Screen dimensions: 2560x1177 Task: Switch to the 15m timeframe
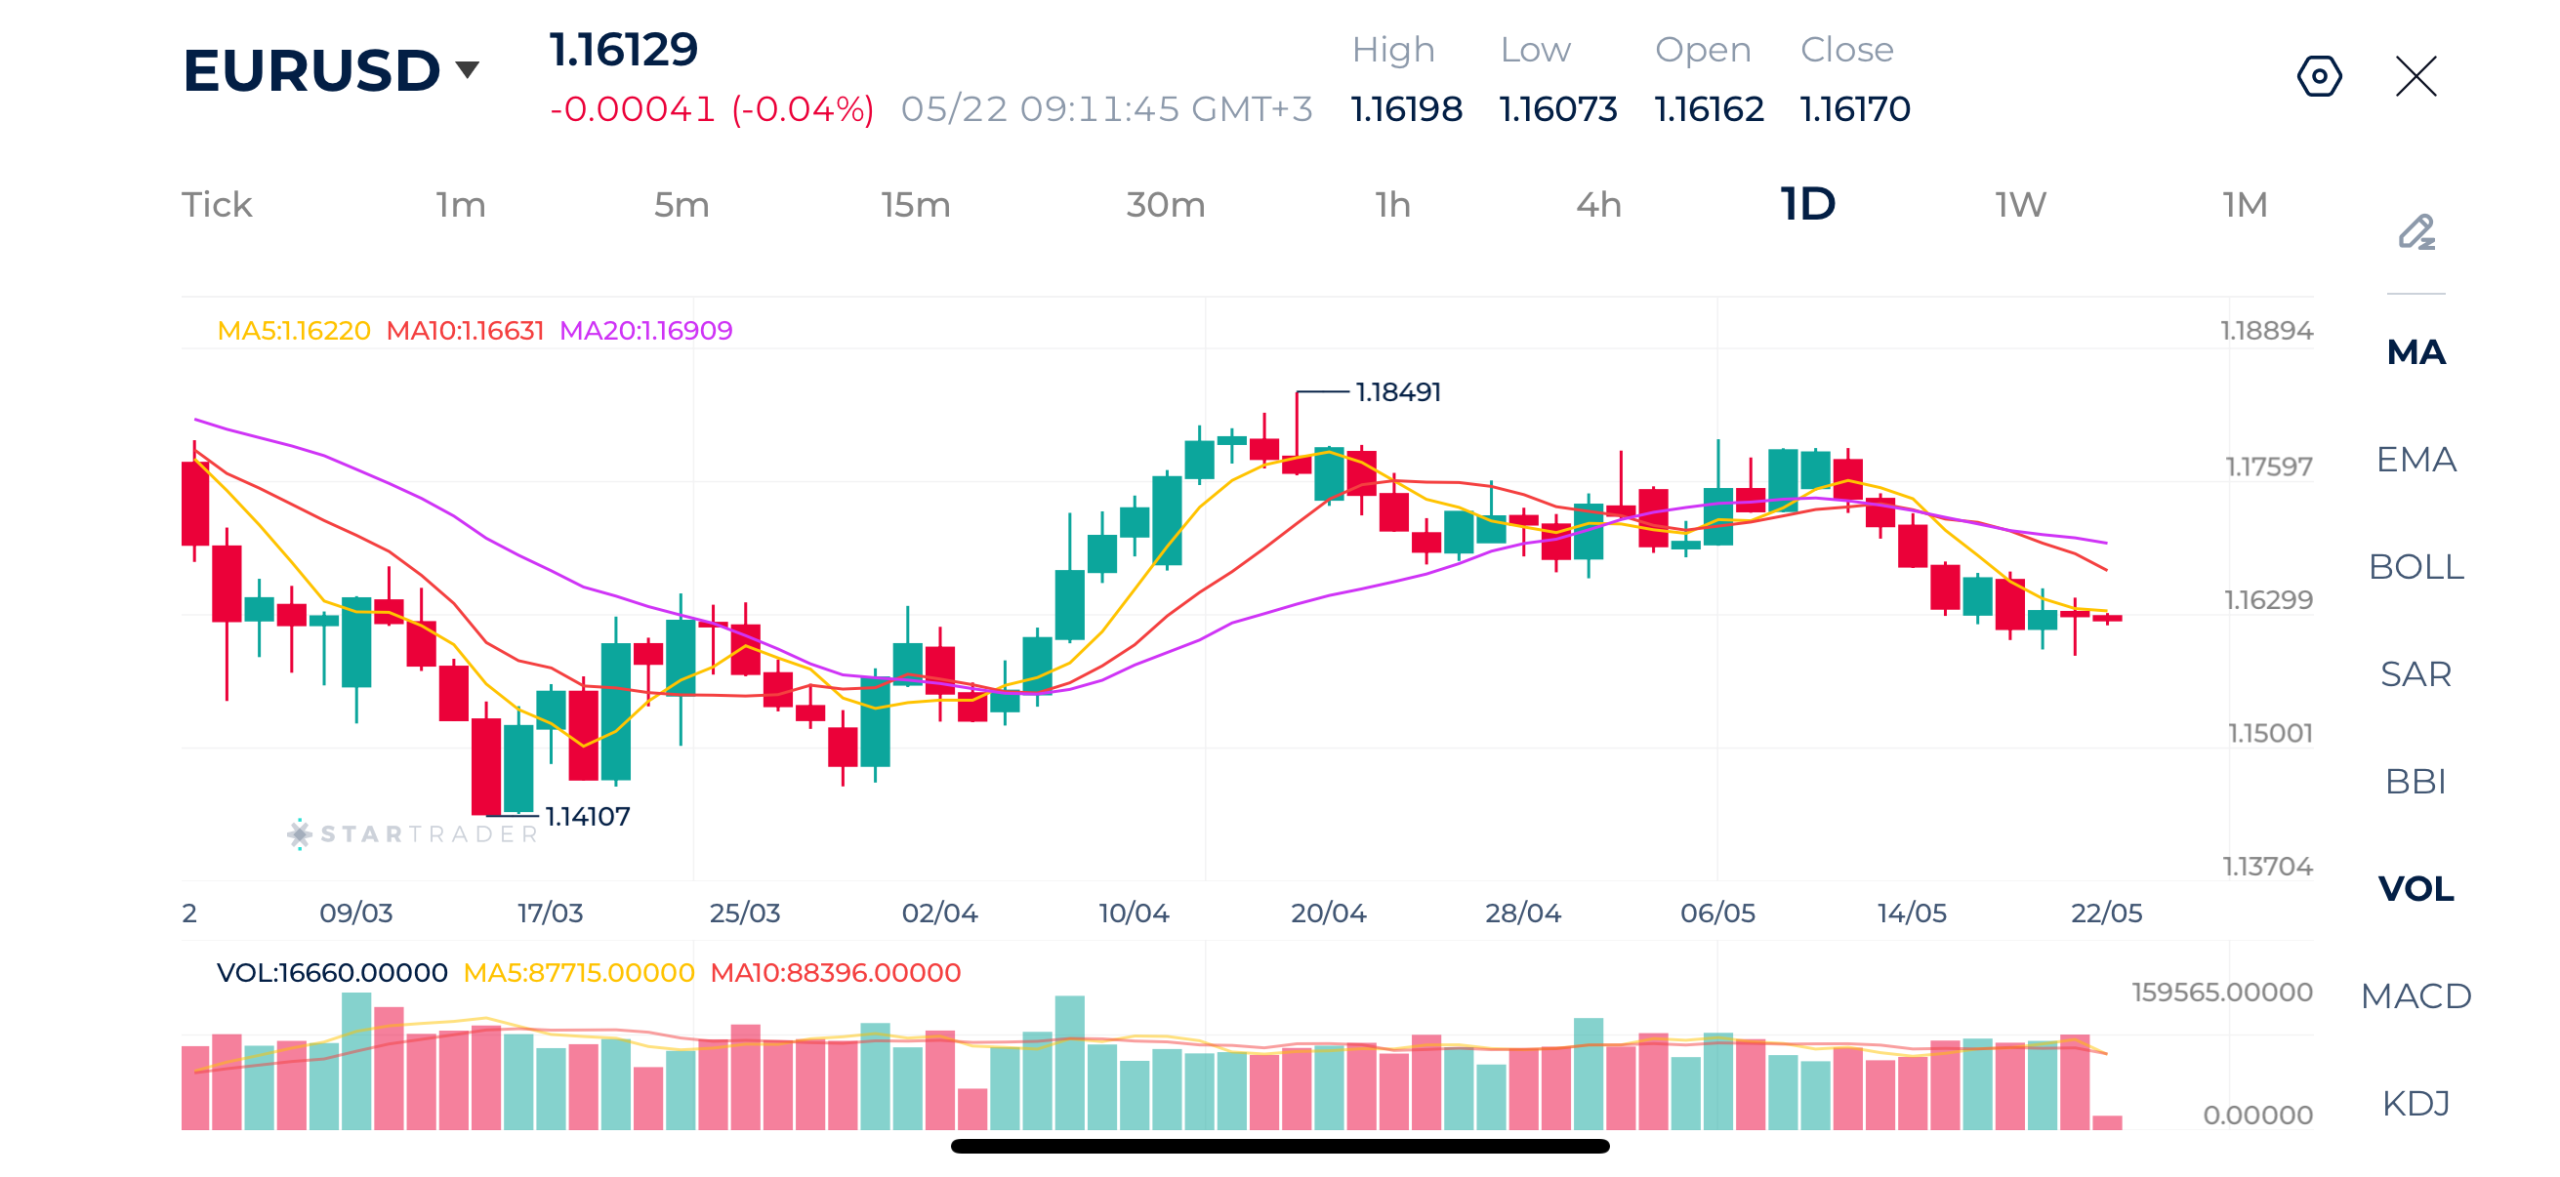(x=914, y=204)
